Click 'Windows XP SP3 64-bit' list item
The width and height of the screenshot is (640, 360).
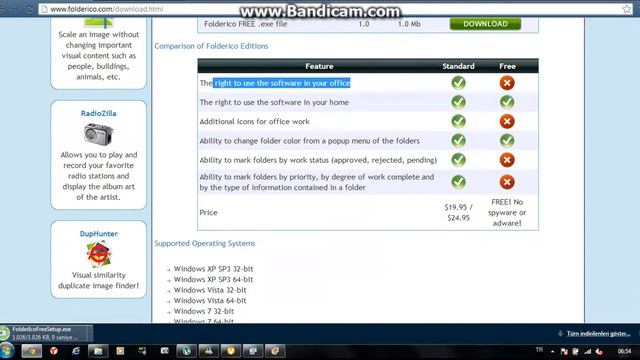point(213,279)
